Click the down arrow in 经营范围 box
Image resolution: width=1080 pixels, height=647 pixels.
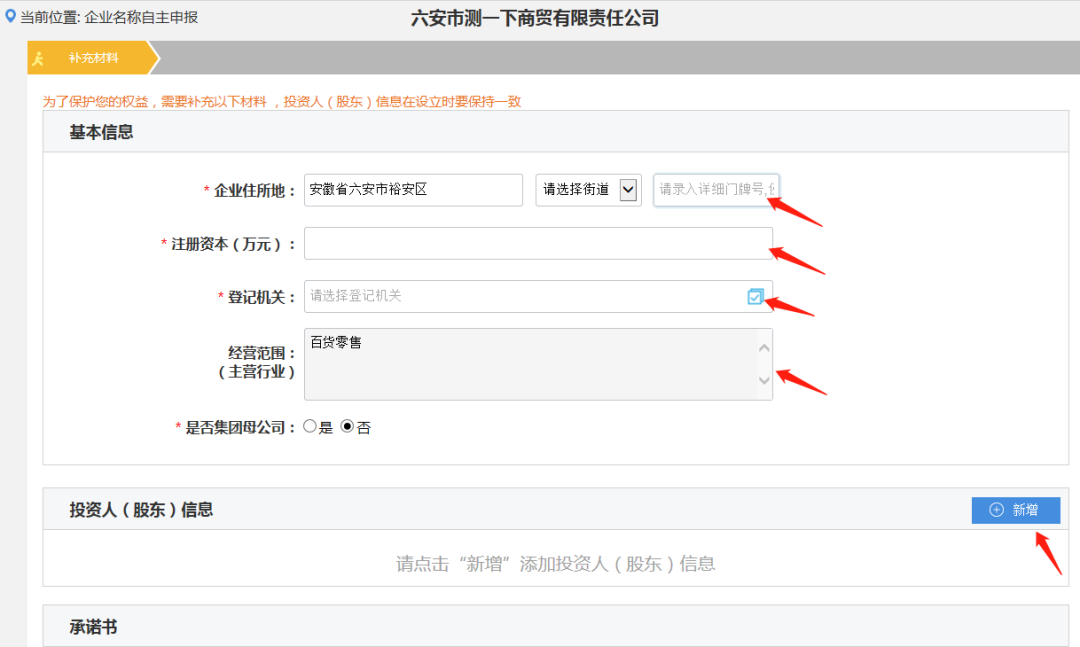pyautogui.click(x=764, y=381)
